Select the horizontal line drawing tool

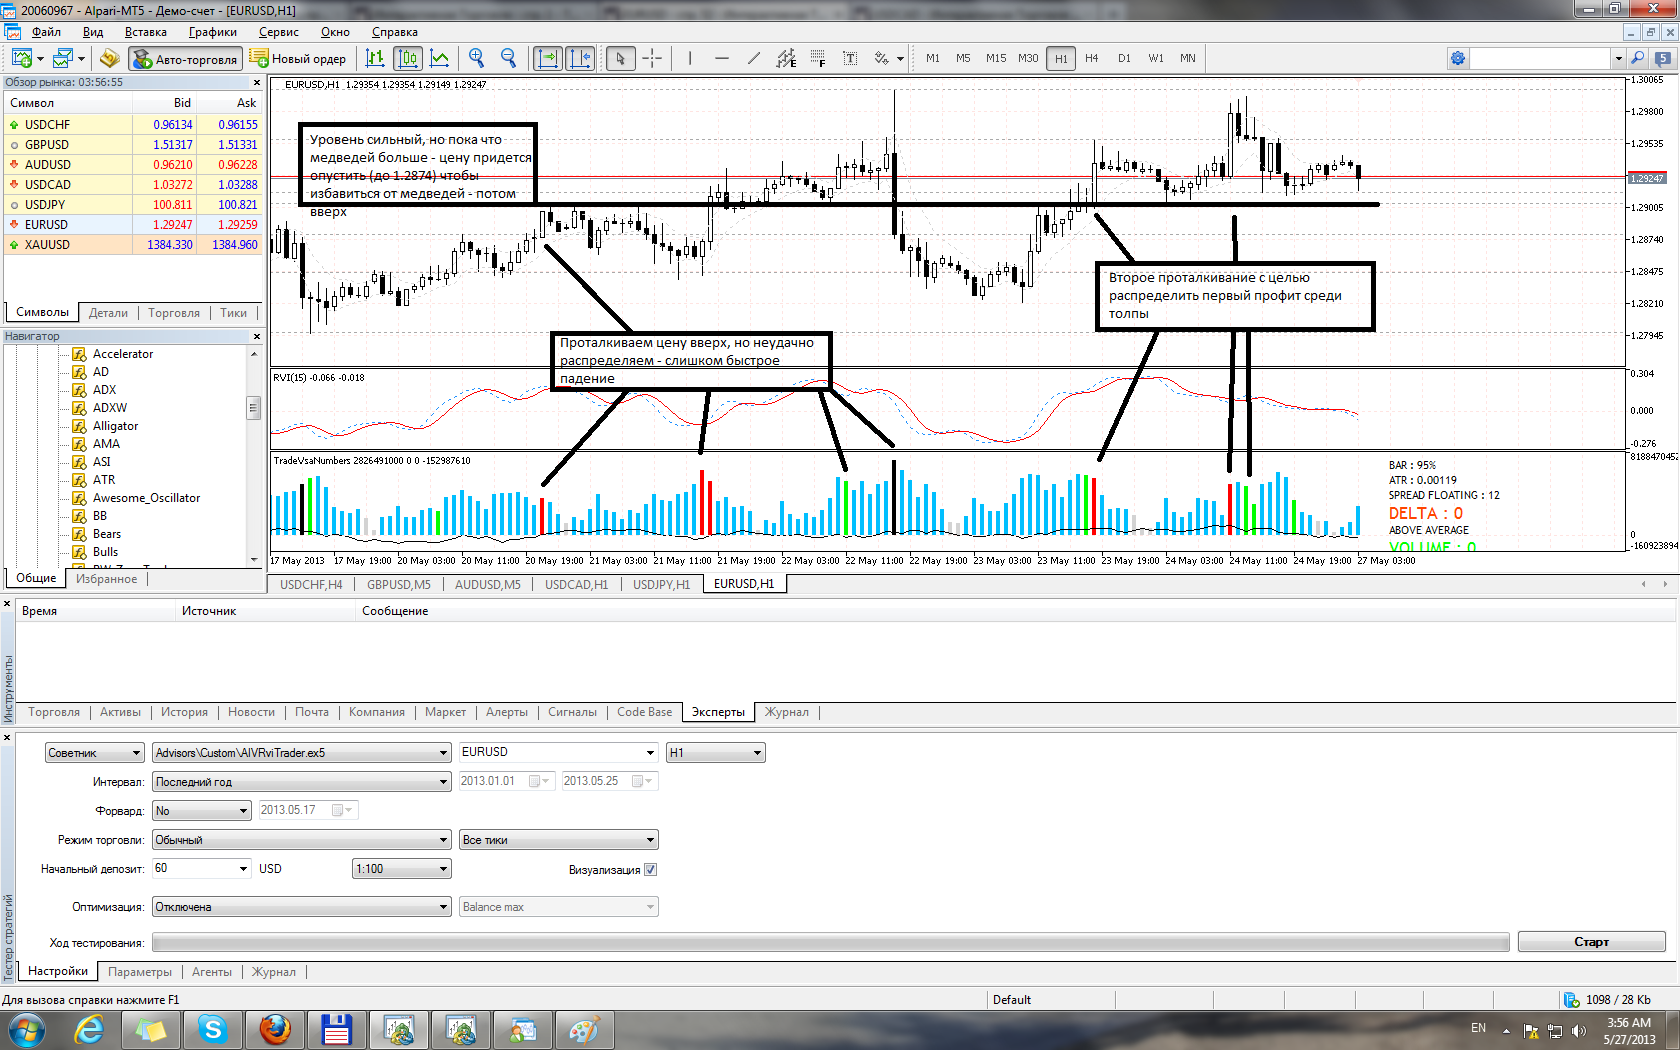click(x=722, y=58)
